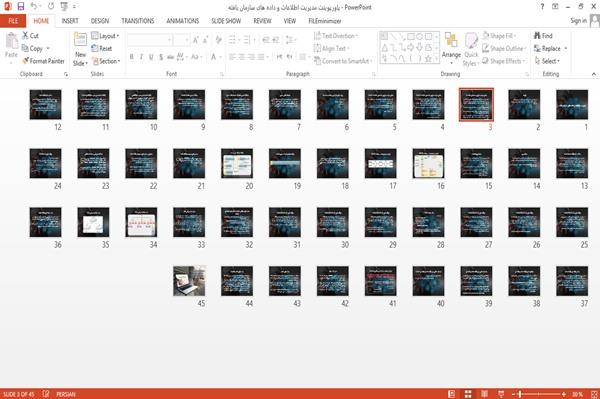This screenshot has width=600, height=399.
Task: Select slide thumbnail number 45
Action: pyautogui.click(x=189, y=281)
